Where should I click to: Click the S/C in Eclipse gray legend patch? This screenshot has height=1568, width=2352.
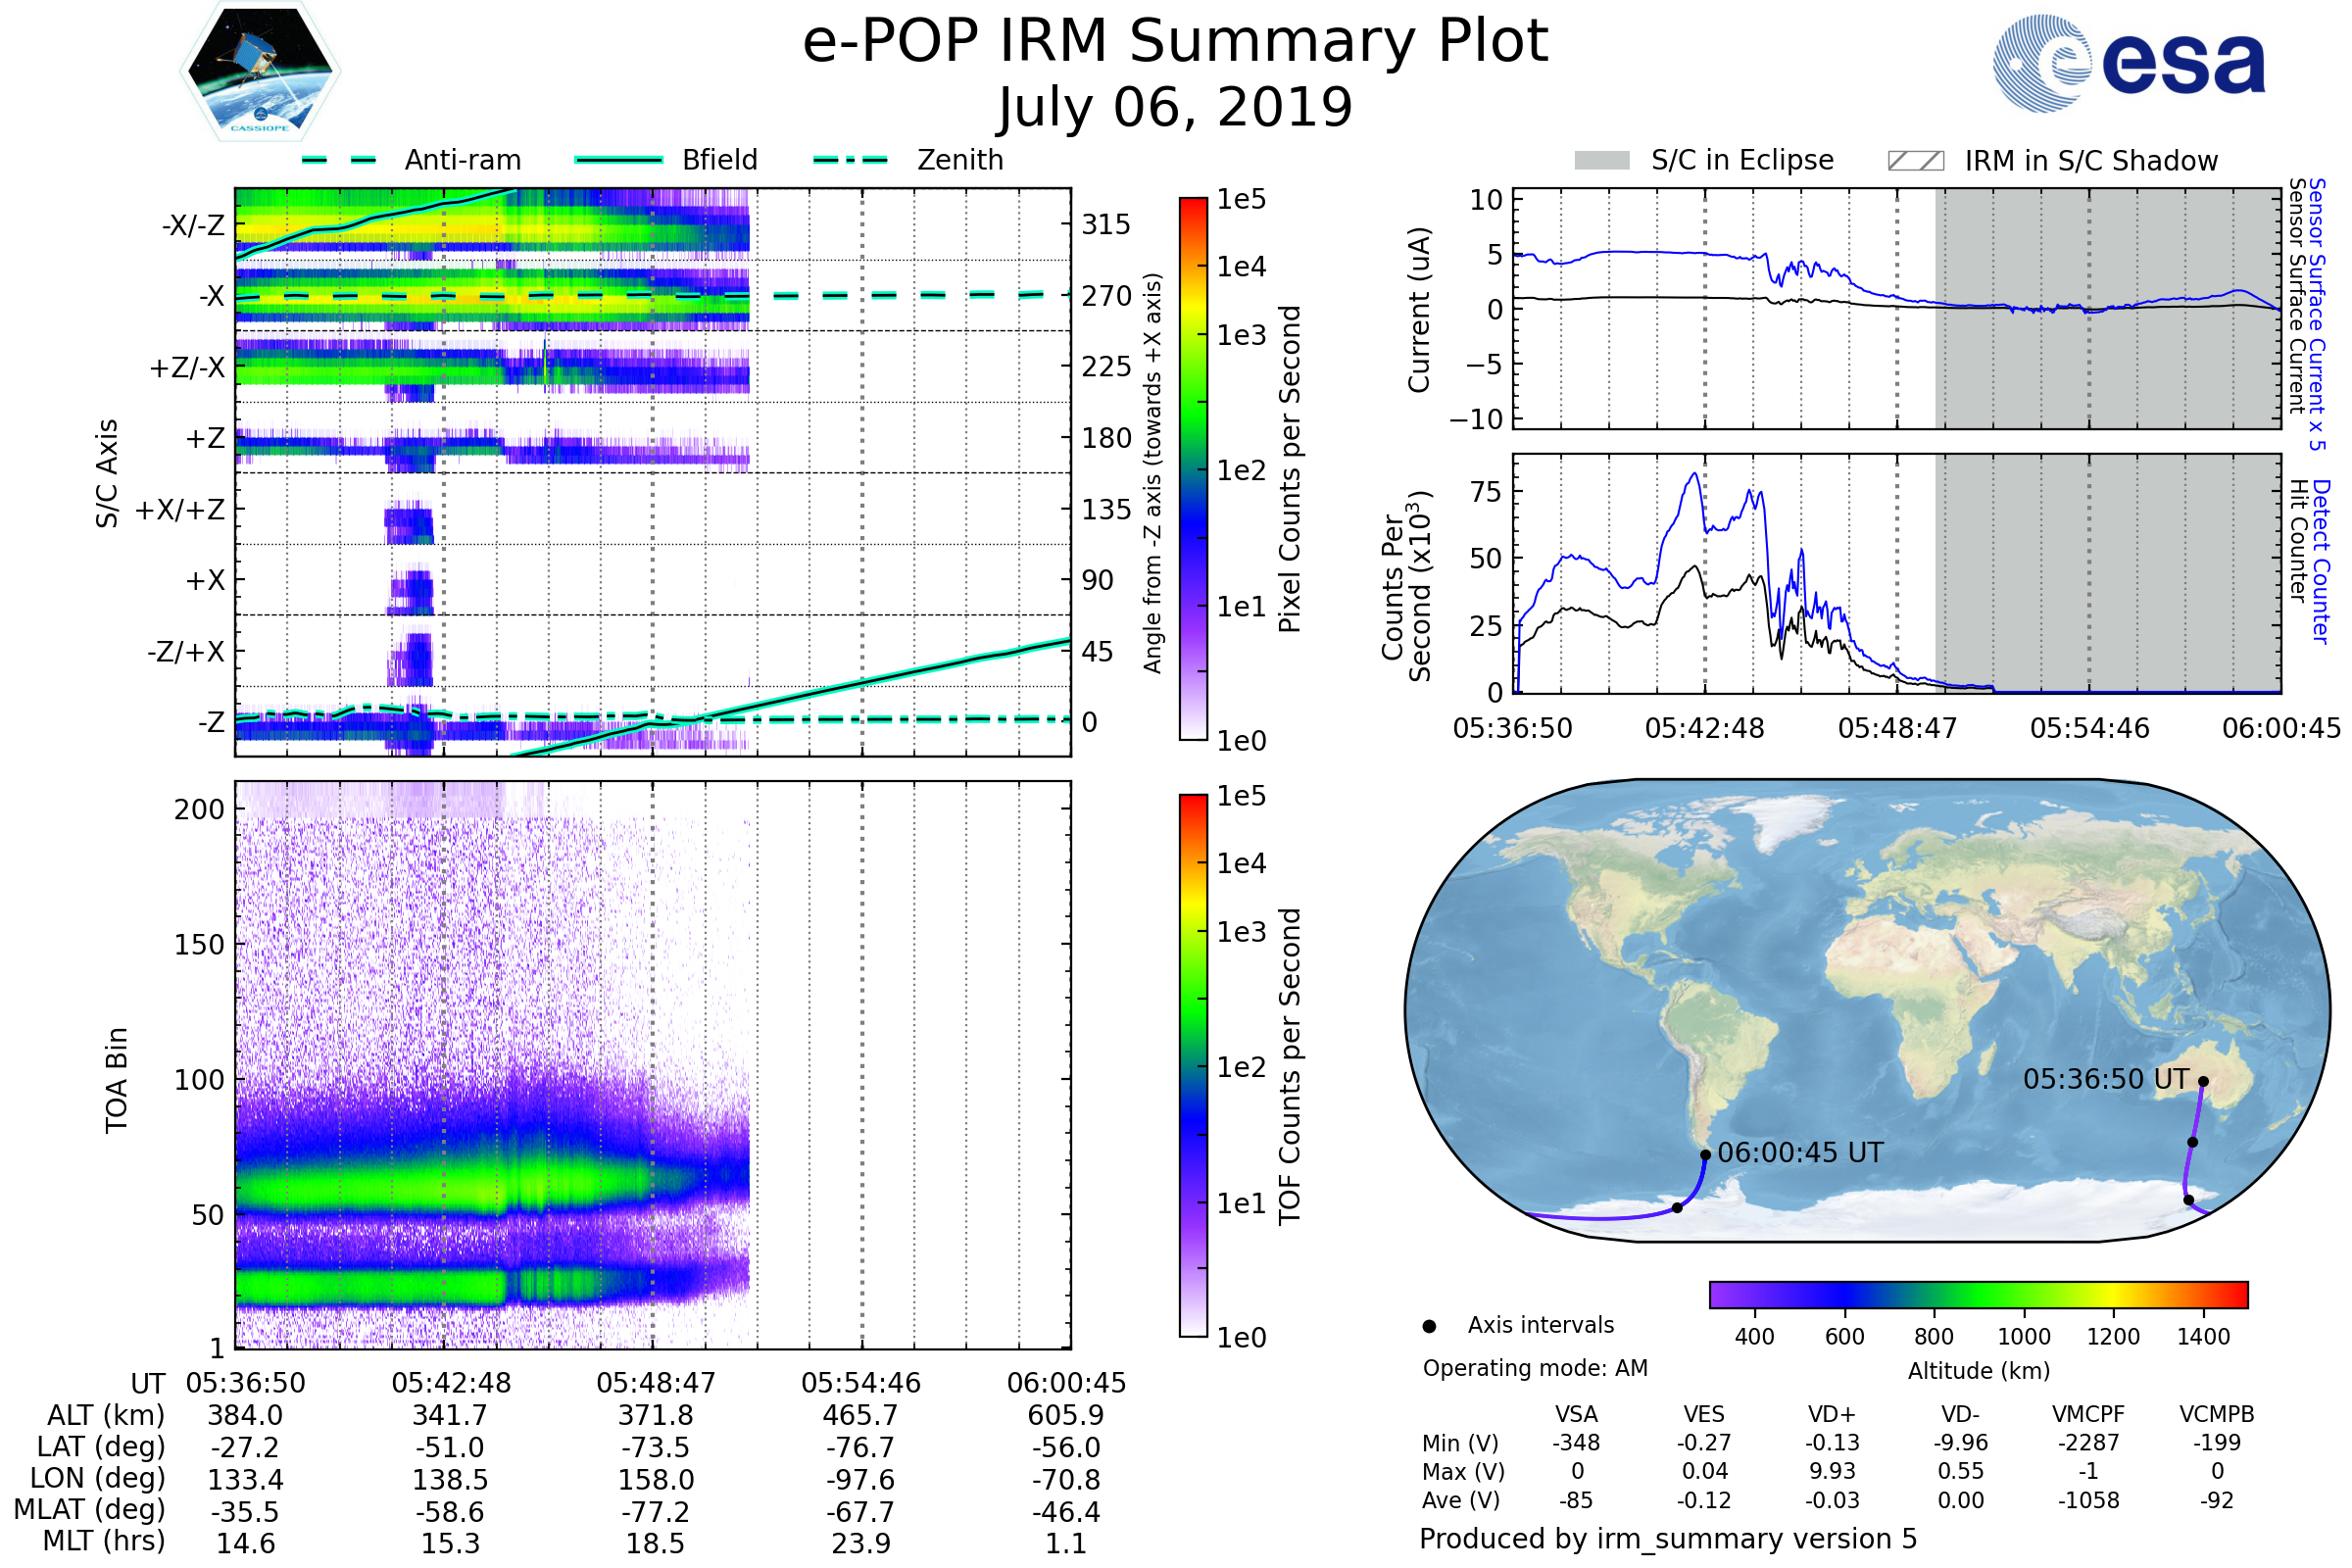(x=1601, y=161)
